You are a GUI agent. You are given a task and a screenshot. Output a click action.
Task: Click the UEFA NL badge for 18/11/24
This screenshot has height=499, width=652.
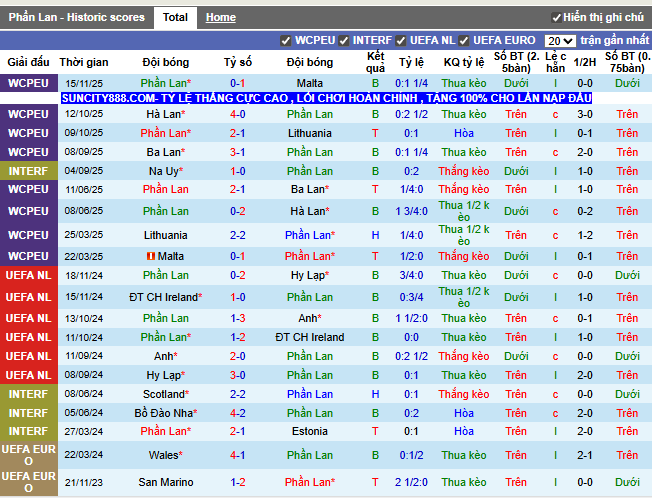pyautogui.click(x=28, y=275)
